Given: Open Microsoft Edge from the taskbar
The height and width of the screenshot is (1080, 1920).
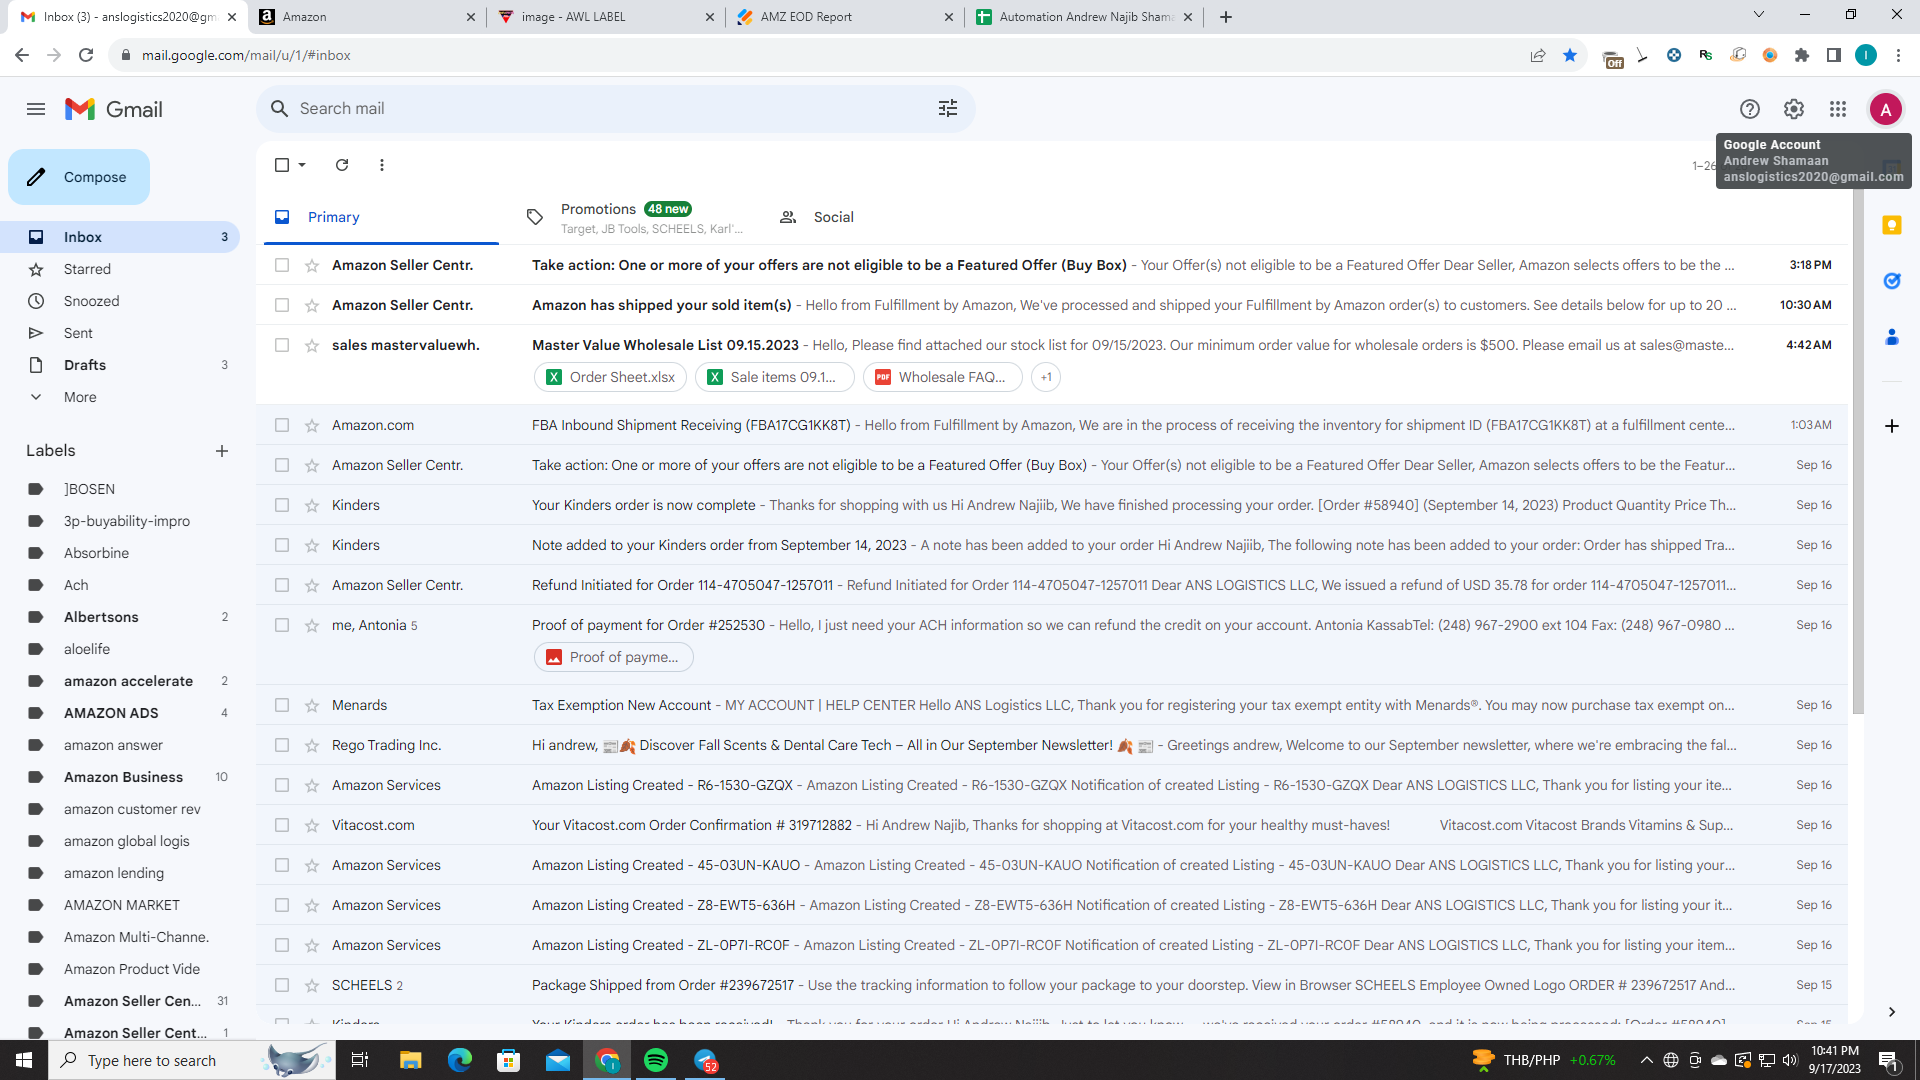Looking at the screenshot, I should 460,1060.
